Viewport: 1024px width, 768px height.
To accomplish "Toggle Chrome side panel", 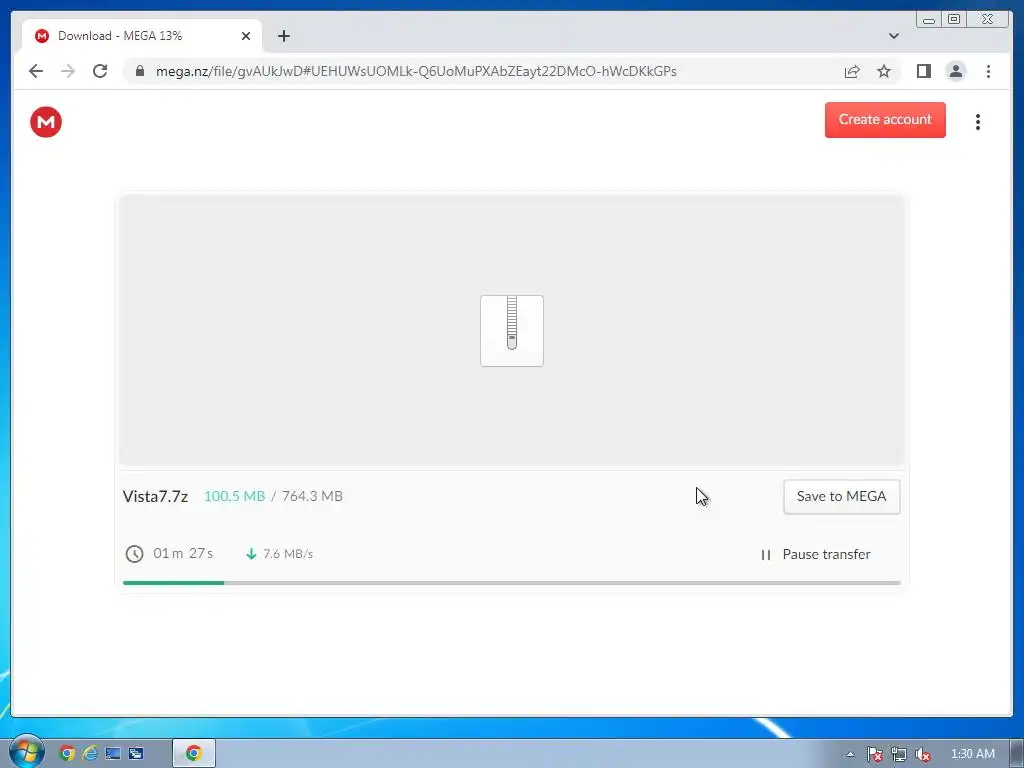I will coord(923,71).
